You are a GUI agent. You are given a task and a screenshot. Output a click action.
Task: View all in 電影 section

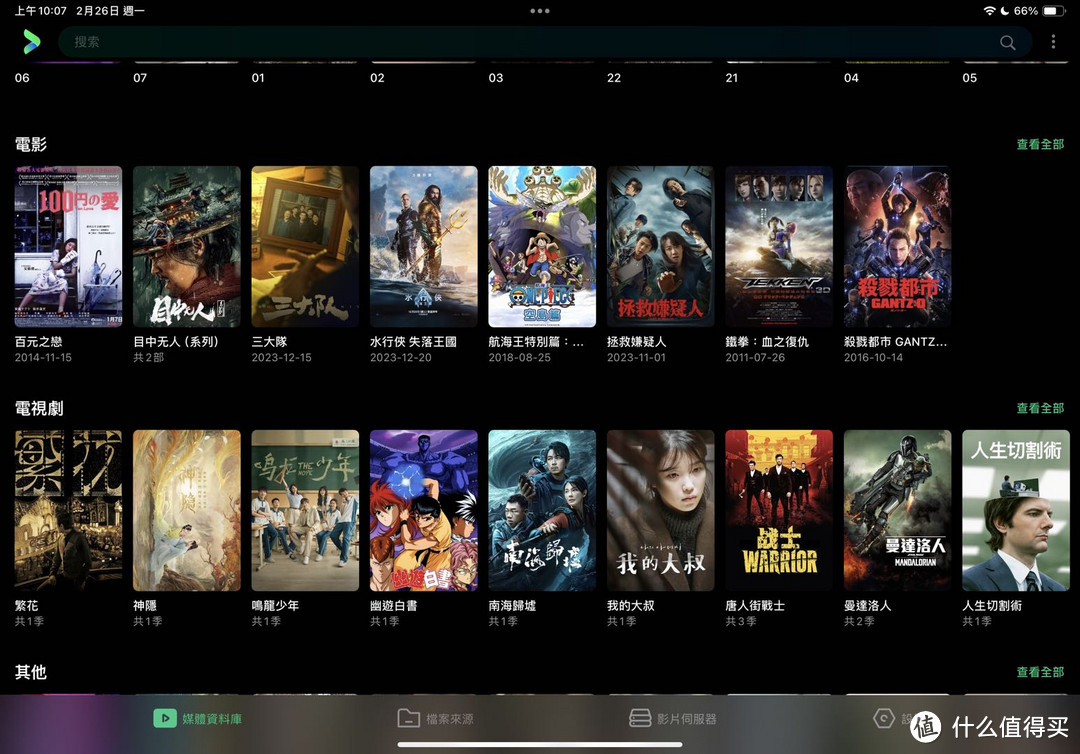click(x=1040, y=144)
